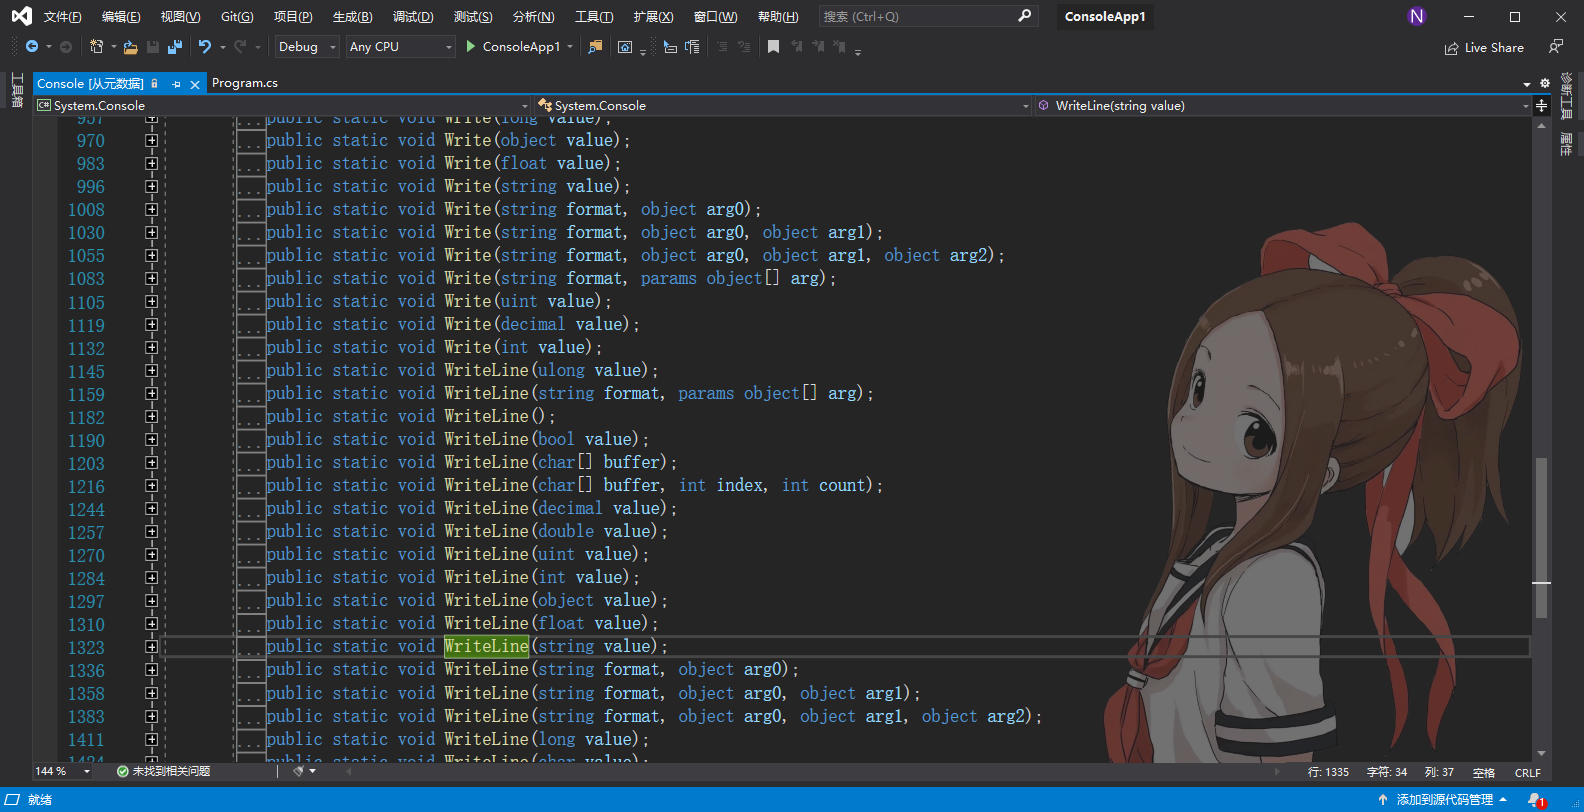Click the account avatar N icon

pos(1416,16)
